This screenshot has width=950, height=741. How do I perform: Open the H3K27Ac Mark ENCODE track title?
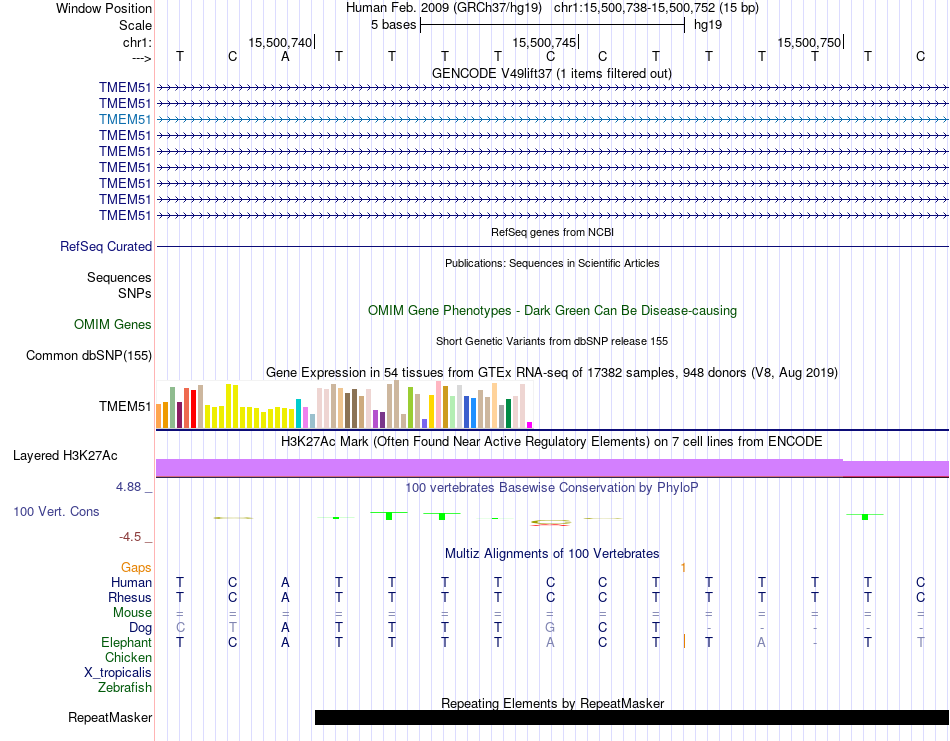point(551,442)
